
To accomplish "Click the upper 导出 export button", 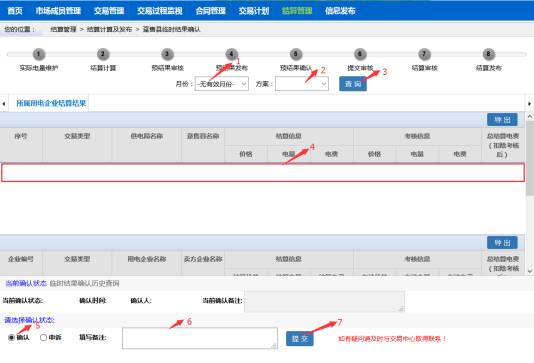I will click(x=502, y=120).
